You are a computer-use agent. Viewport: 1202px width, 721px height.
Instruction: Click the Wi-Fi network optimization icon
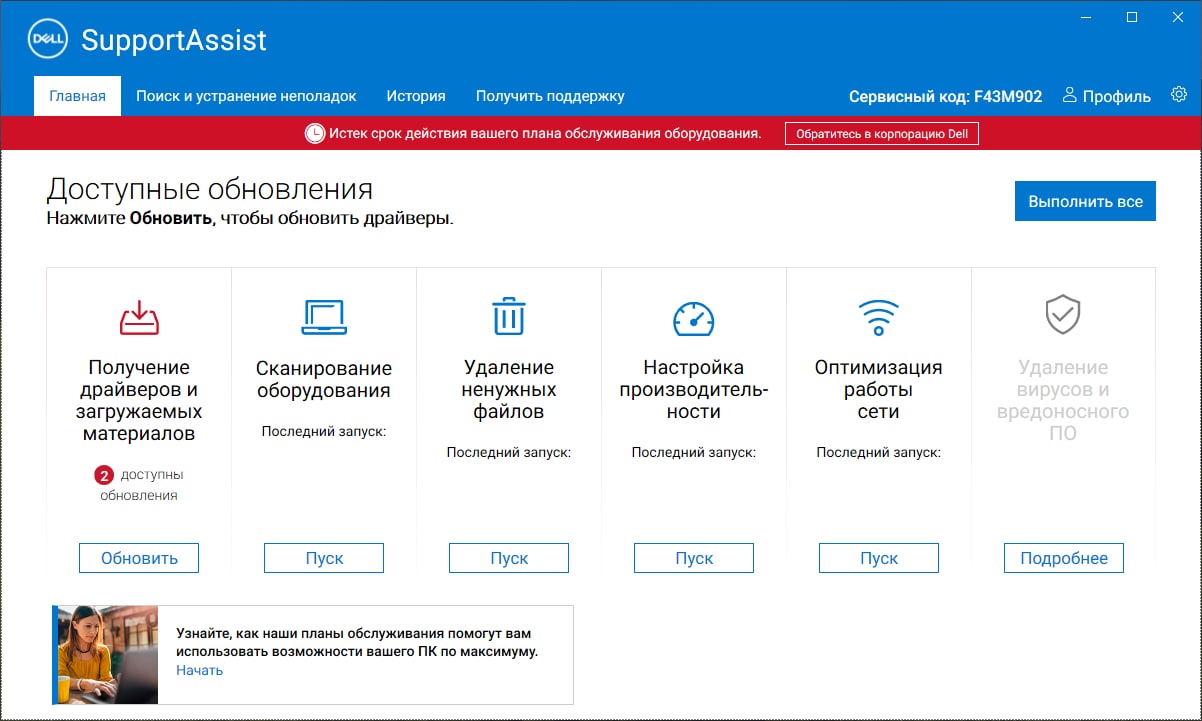pyautogui.click(x=879, y=316)
